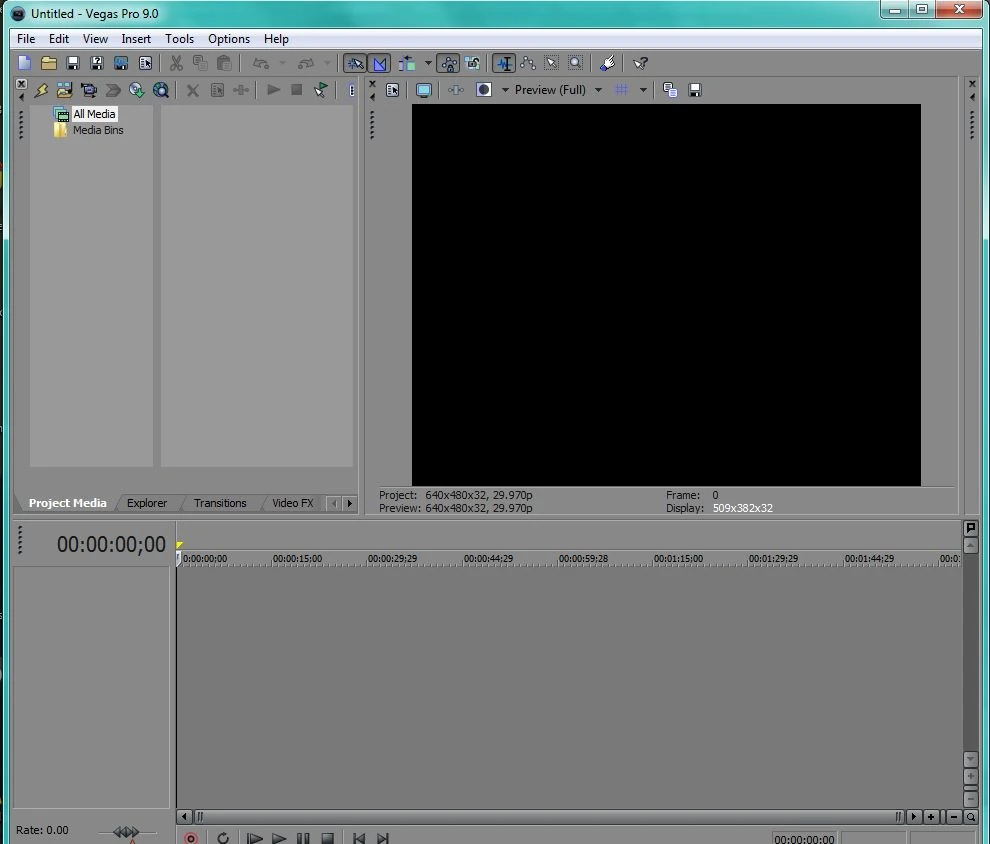Screen dimensions: 990x844
Task: Click the Import Media folder icon
Action: [64, 90]
